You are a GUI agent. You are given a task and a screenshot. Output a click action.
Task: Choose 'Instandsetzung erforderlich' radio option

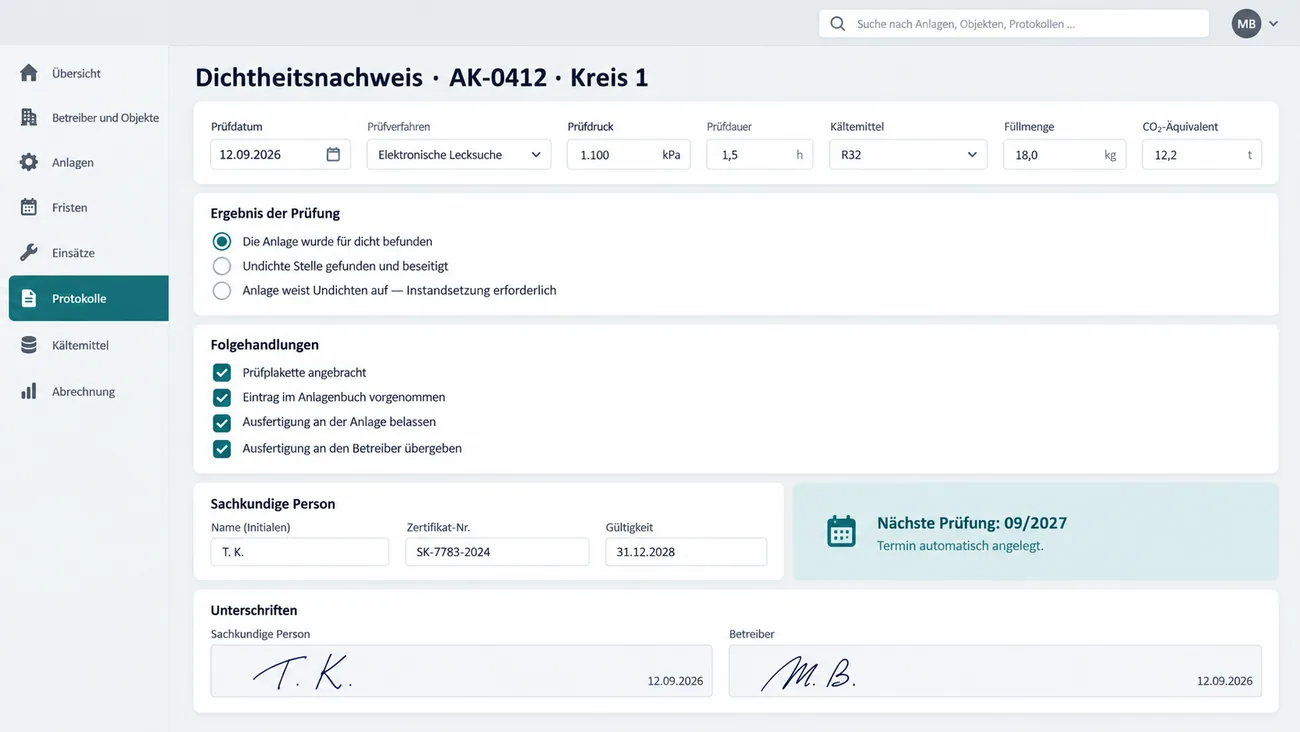tap(222, 290)
